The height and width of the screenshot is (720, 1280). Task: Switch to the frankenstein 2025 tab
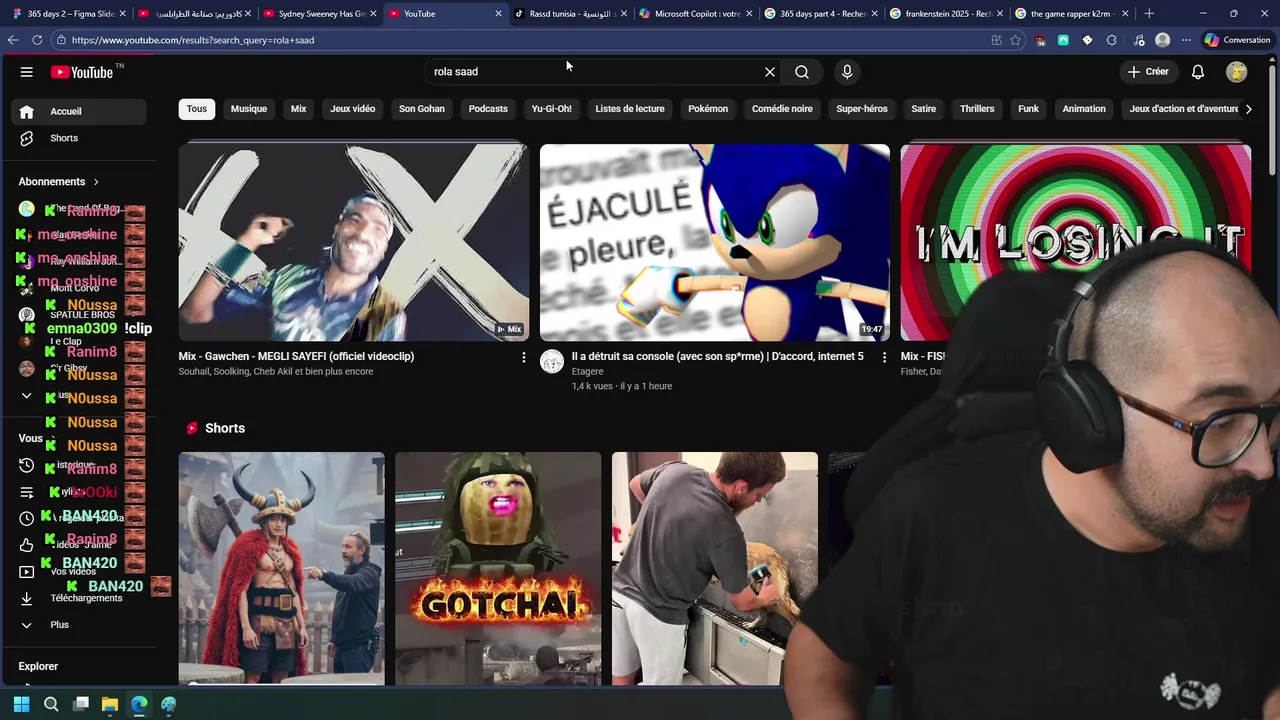point(945,14)
